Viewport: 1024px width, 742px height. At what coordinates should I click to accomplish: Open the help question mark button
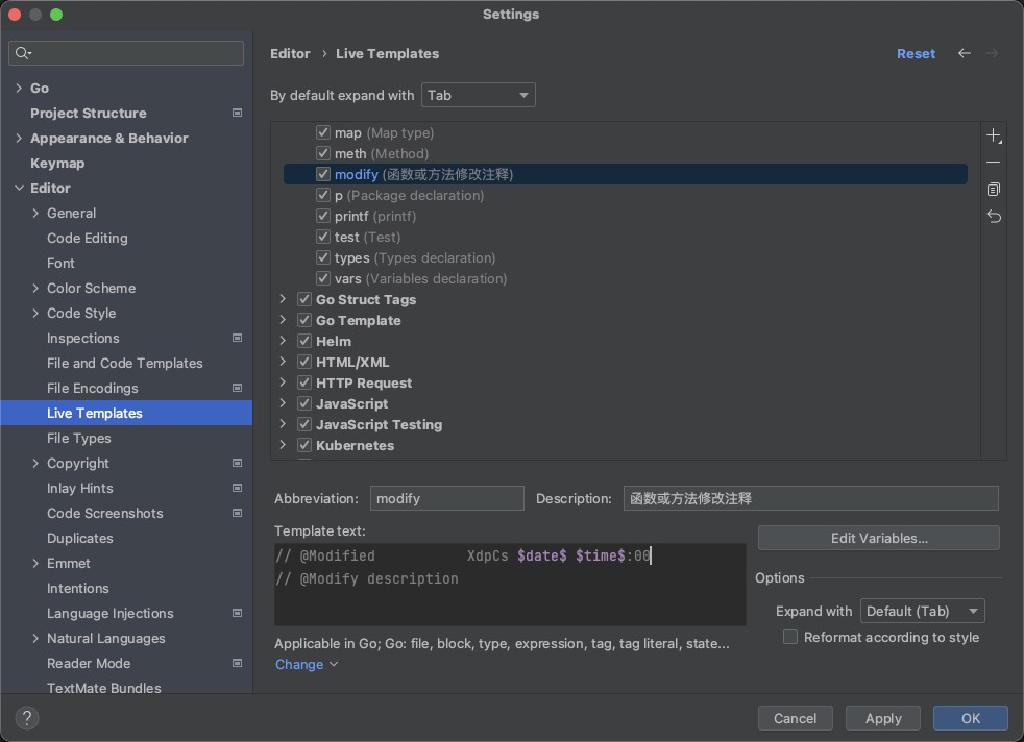coord(27,717)
